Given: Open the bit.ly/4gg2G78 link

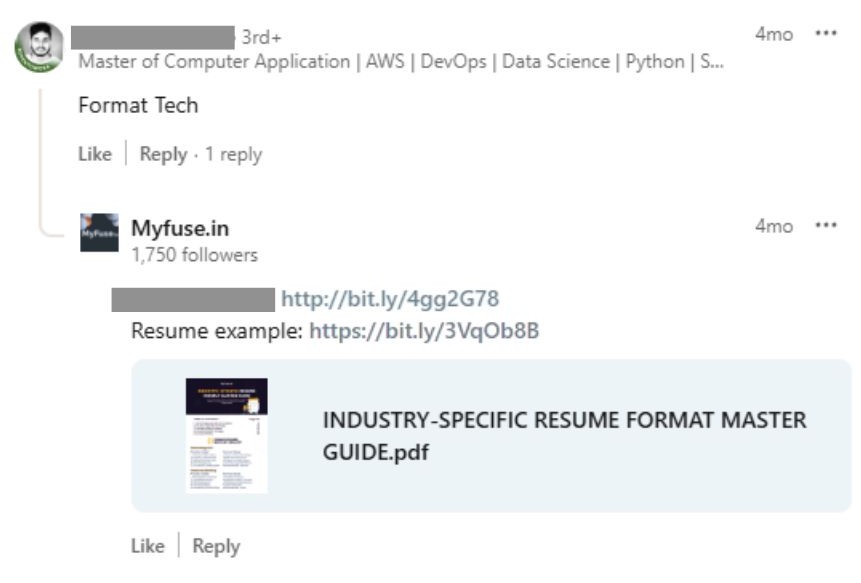Looking at the screenshot, I should pyautogui.click(x=390, y=299).
